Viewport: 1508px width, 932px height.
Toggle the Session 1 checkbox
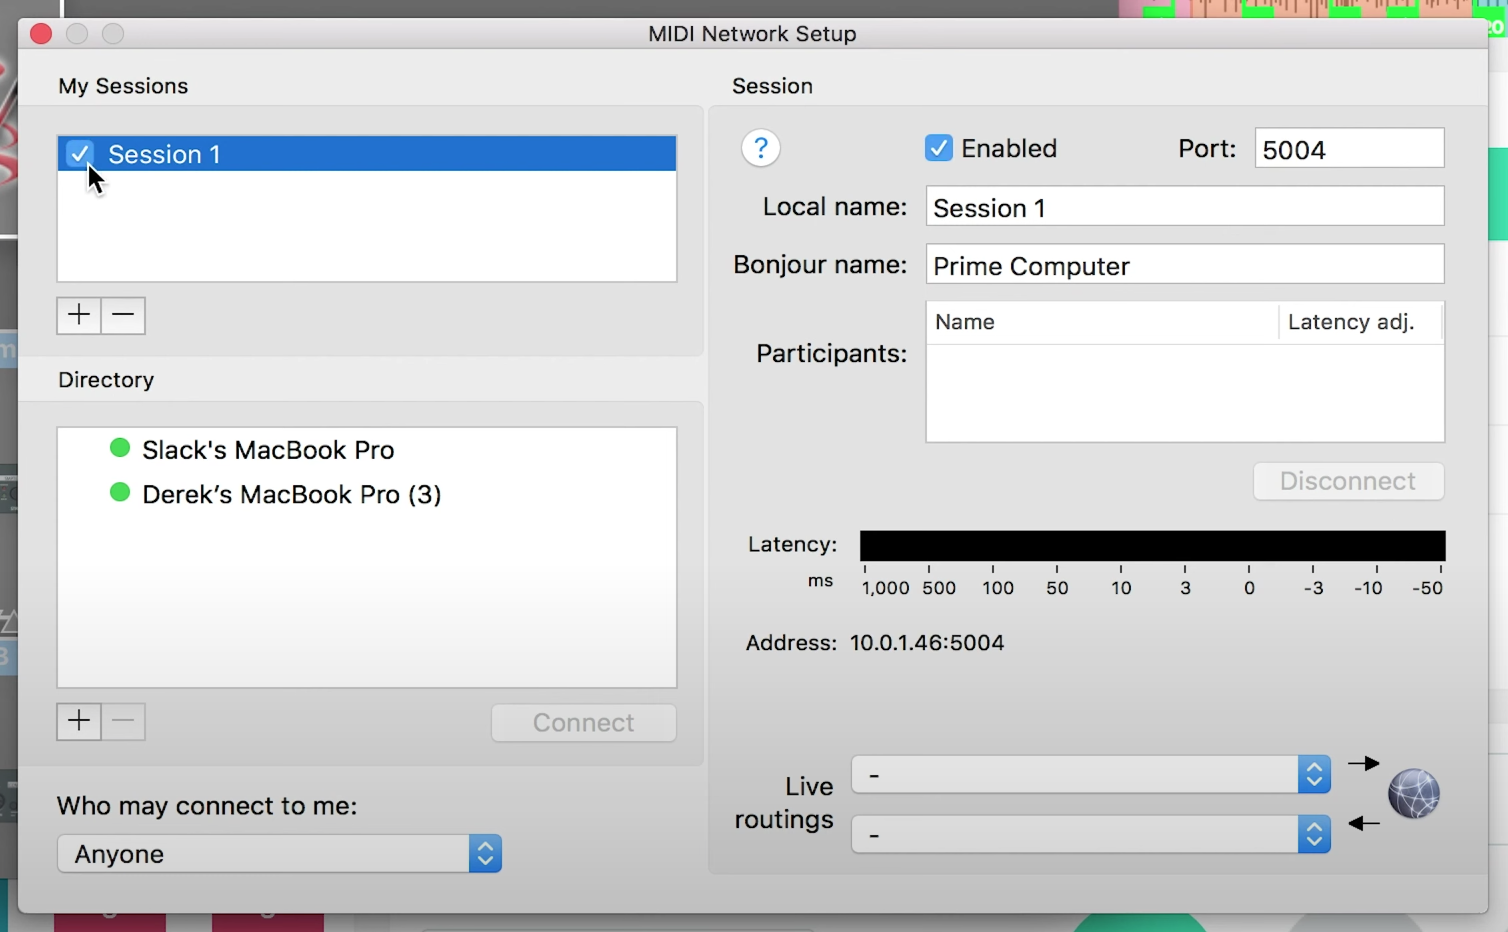80,153
